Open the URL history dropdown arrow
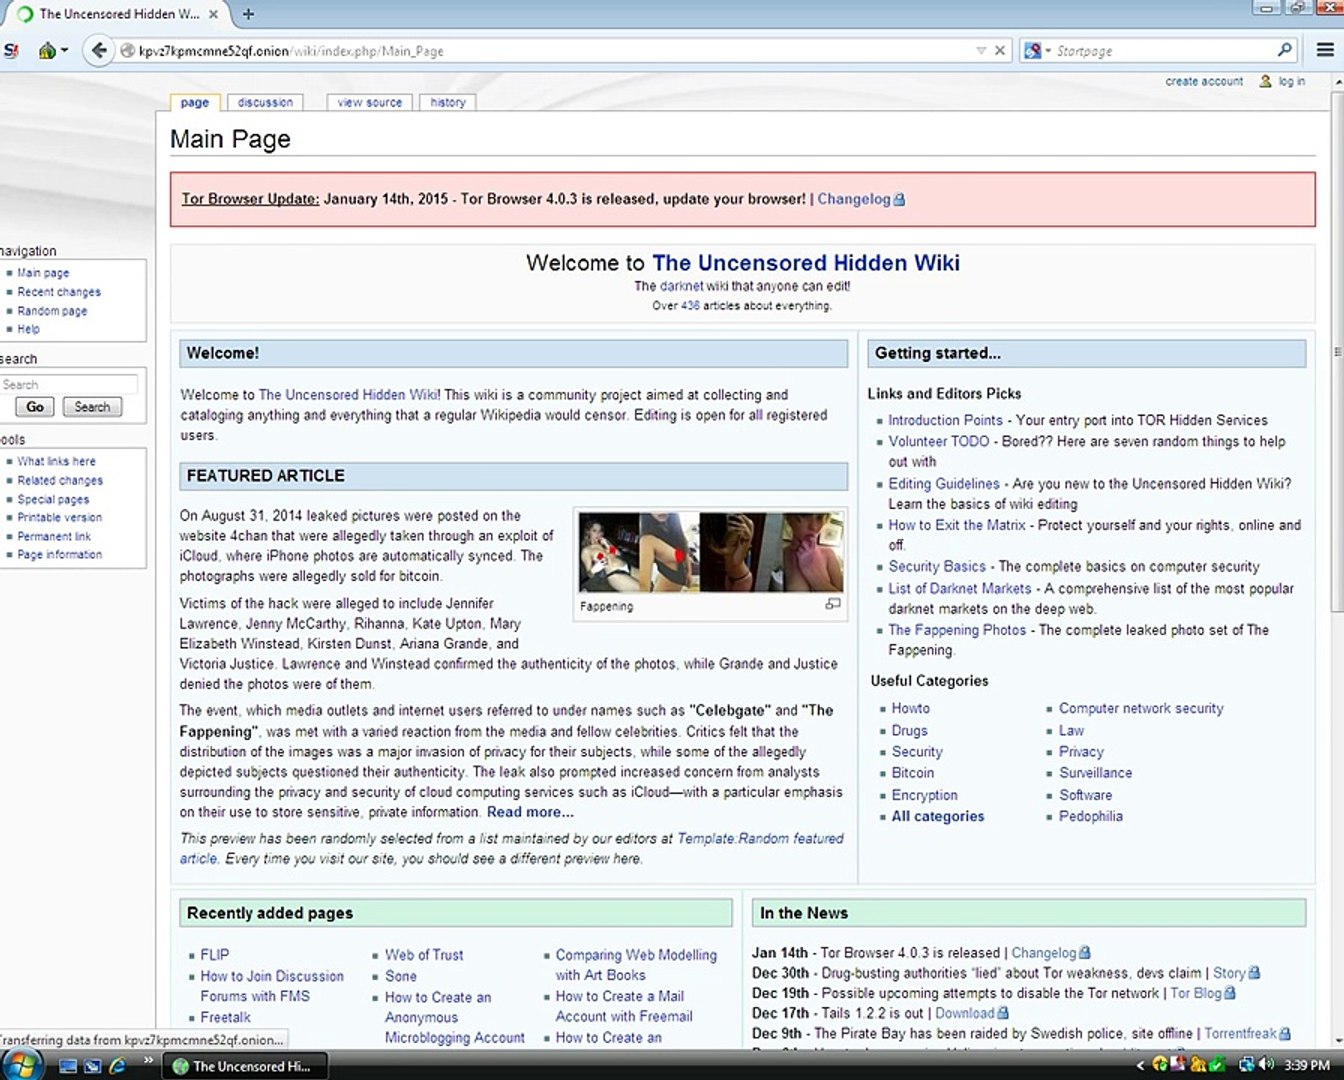 [981, 50]
